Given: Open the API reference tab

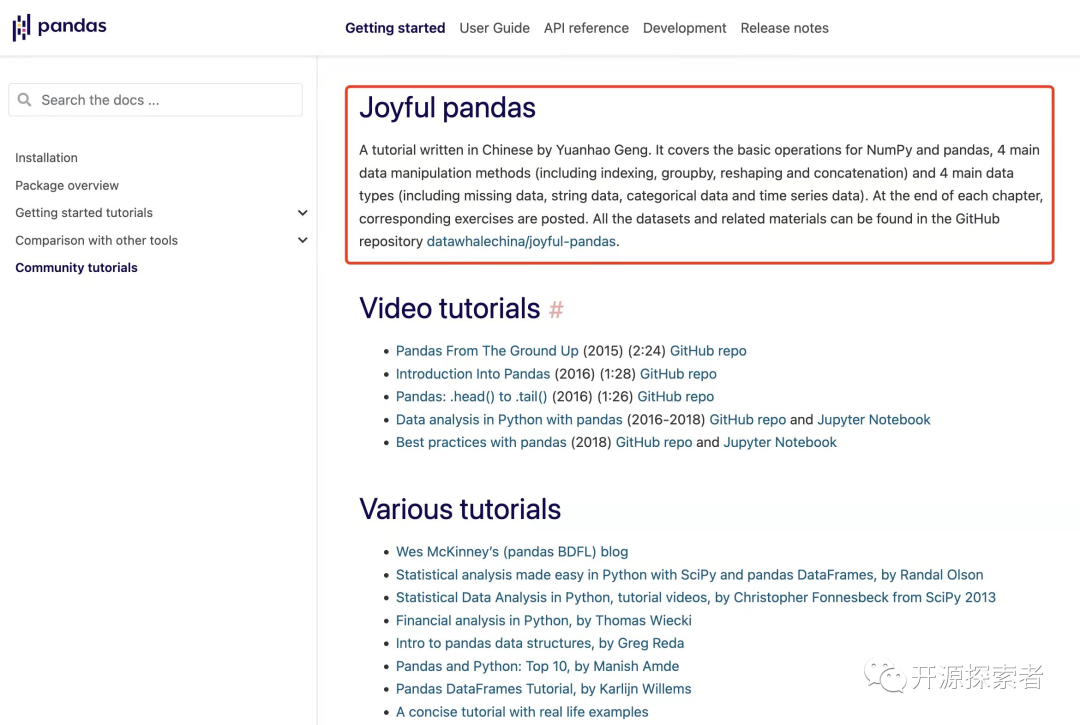Looking at the screenshot, I should click(x=586, y=28).
